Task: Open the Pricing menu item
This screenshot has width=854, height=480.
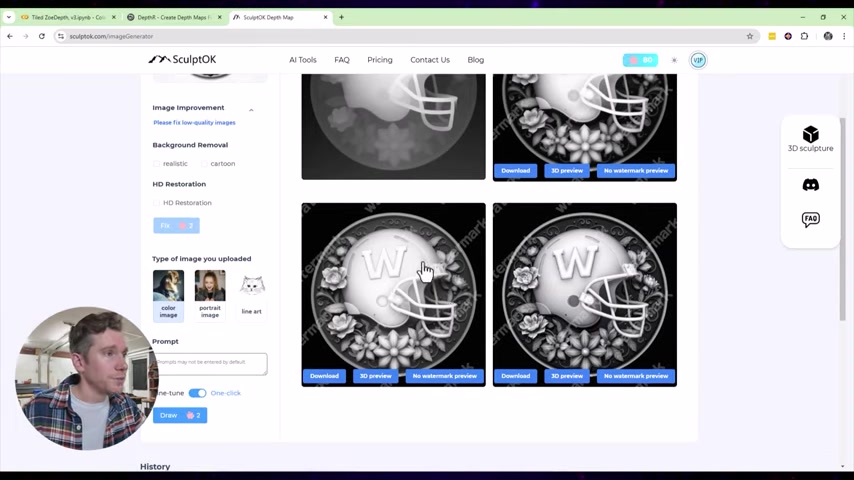Action: pos(380,60)
